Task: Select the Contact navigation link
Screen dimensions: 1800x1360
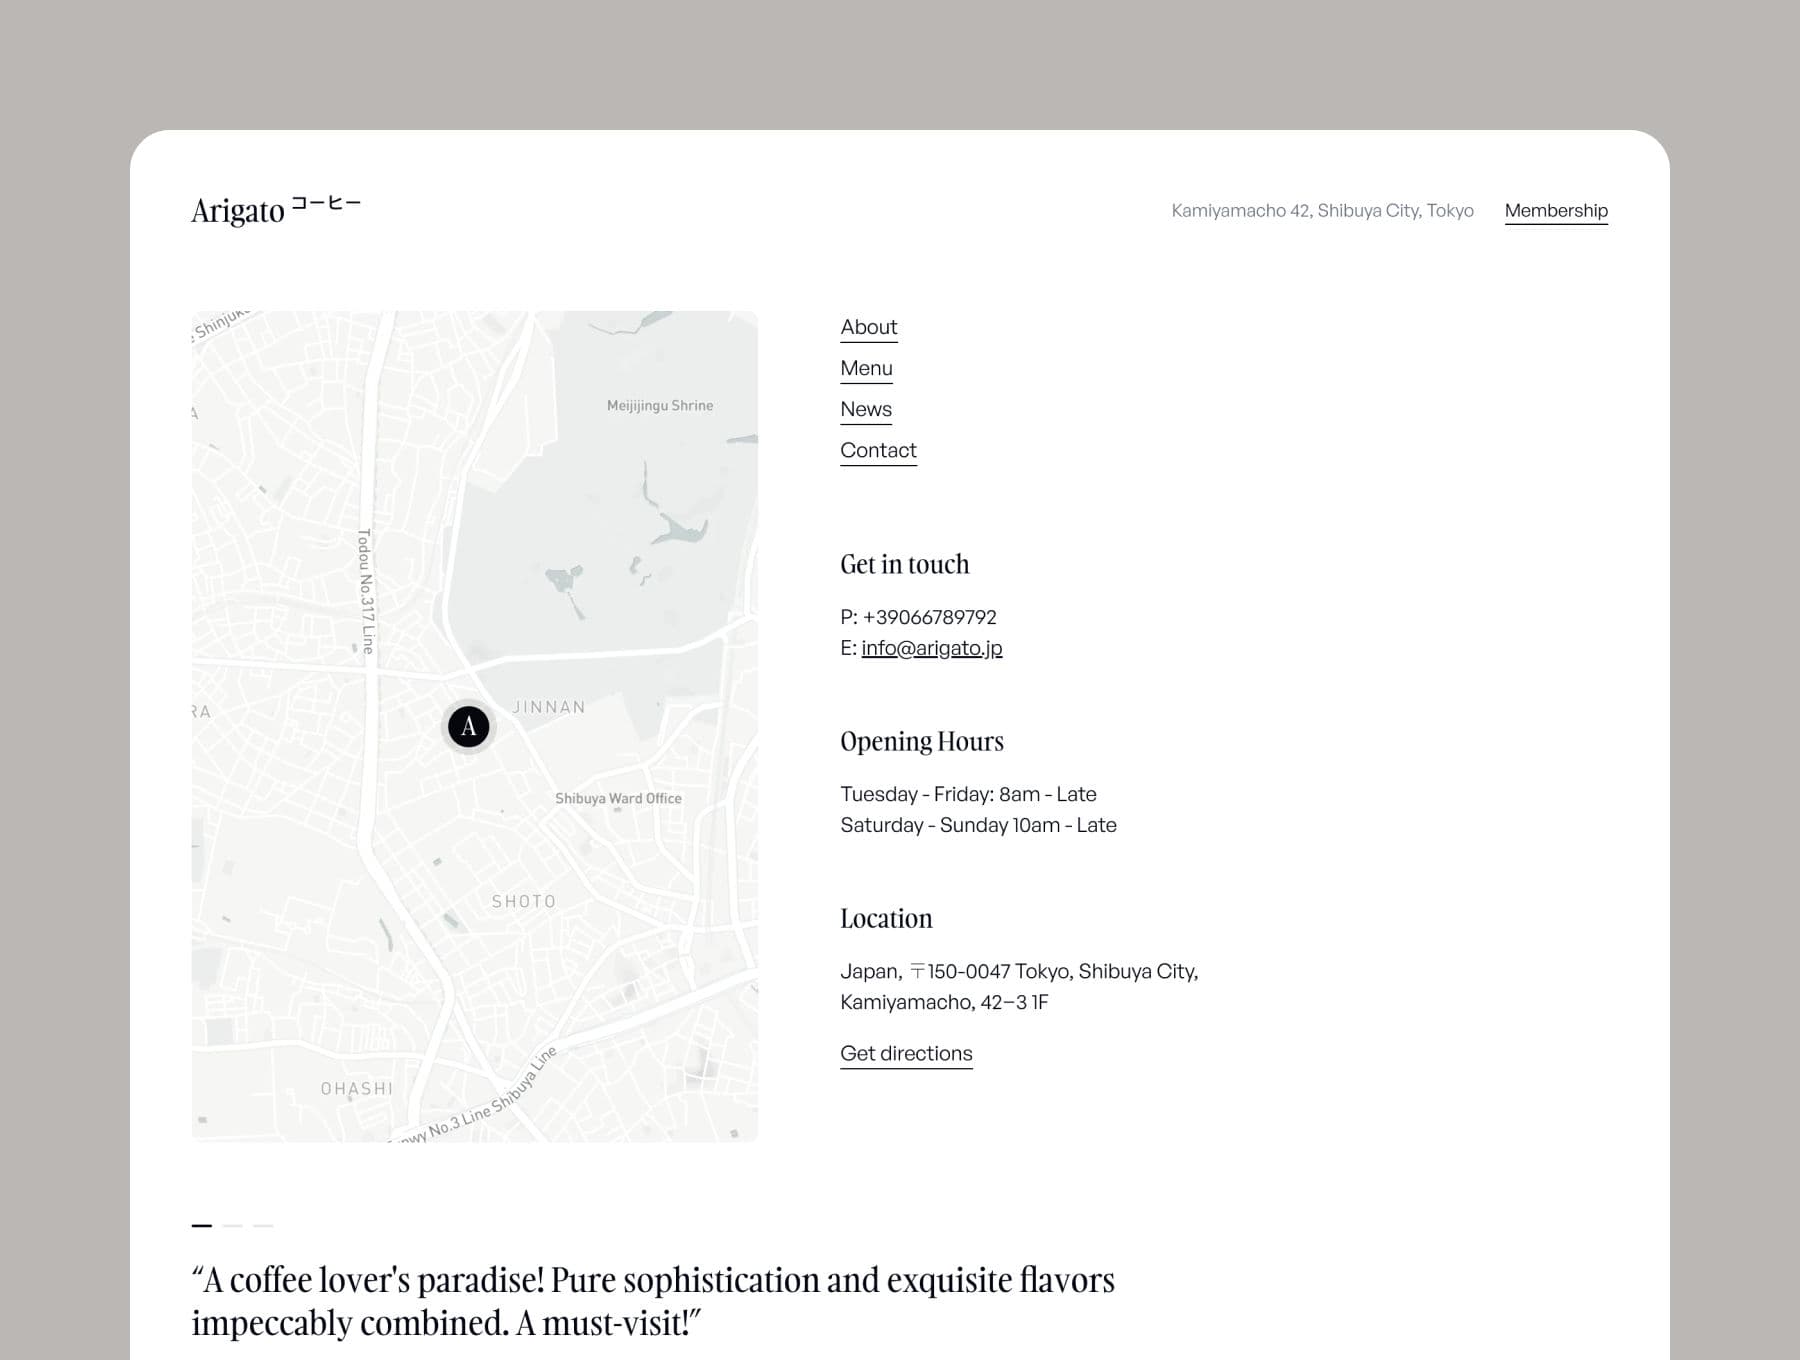Action: coord(877,451)
